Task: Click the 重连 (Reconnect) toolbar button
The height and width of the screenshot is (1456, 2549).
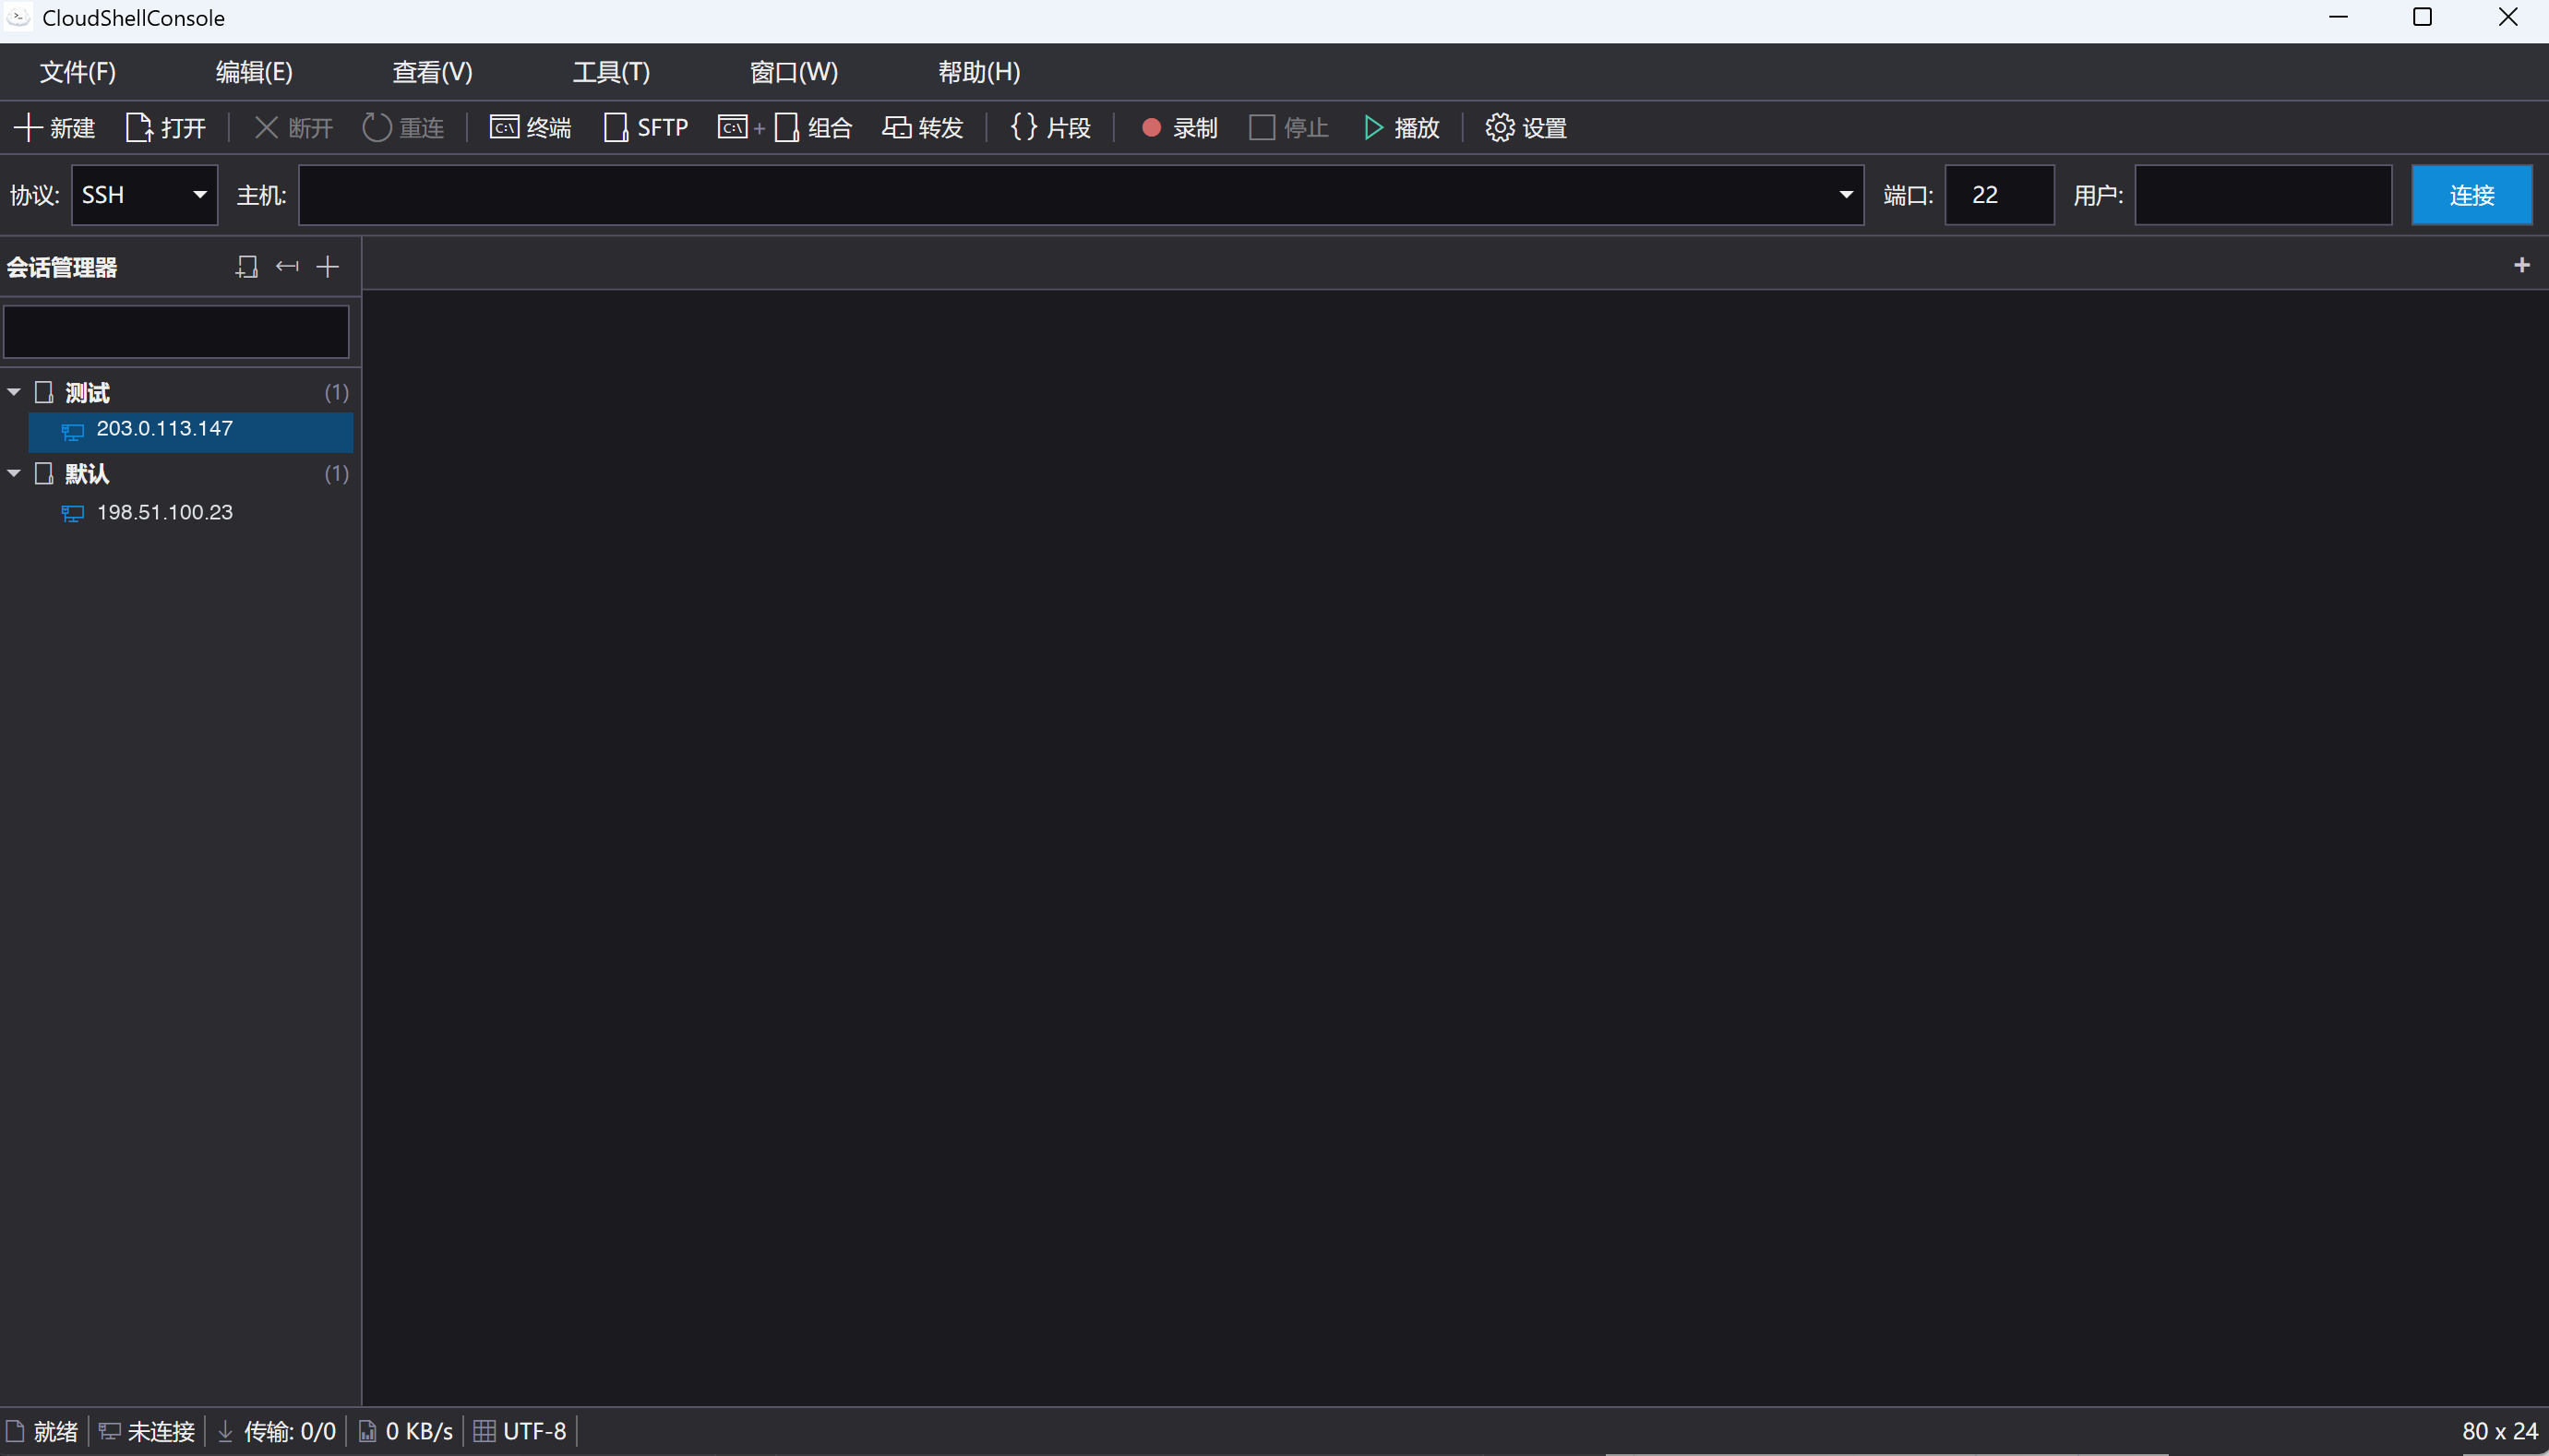Action: (403, 128)
